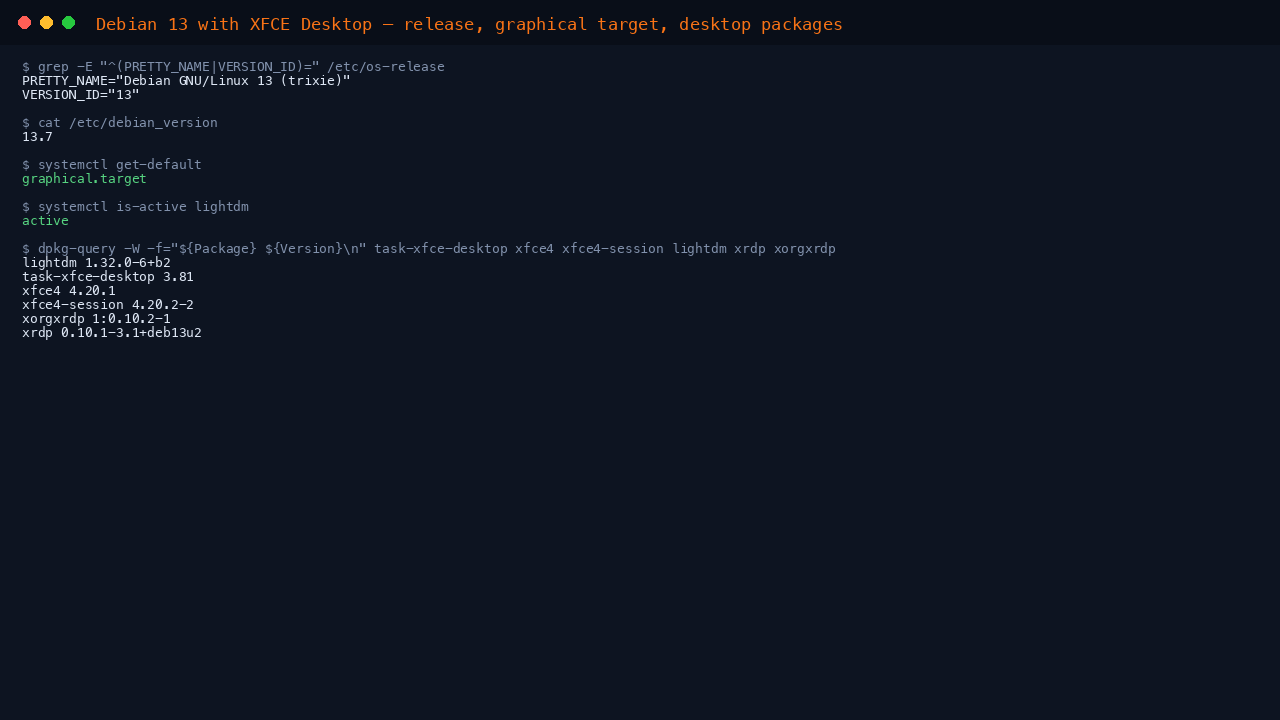Select the dpkg-query command line

tap(429, 249)
